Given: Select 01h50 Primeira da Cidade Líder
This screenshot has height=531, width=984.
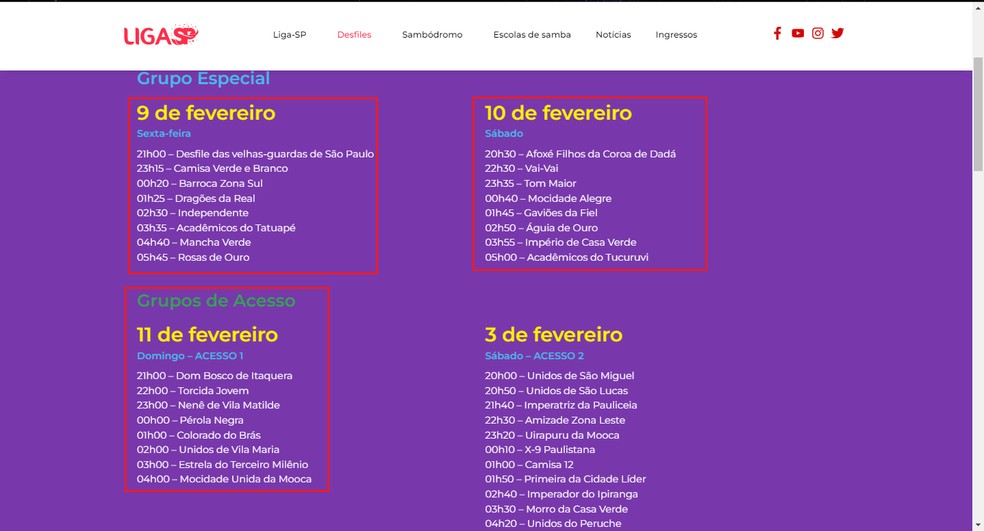Looking at the screenshot, I should pos(565,479).
